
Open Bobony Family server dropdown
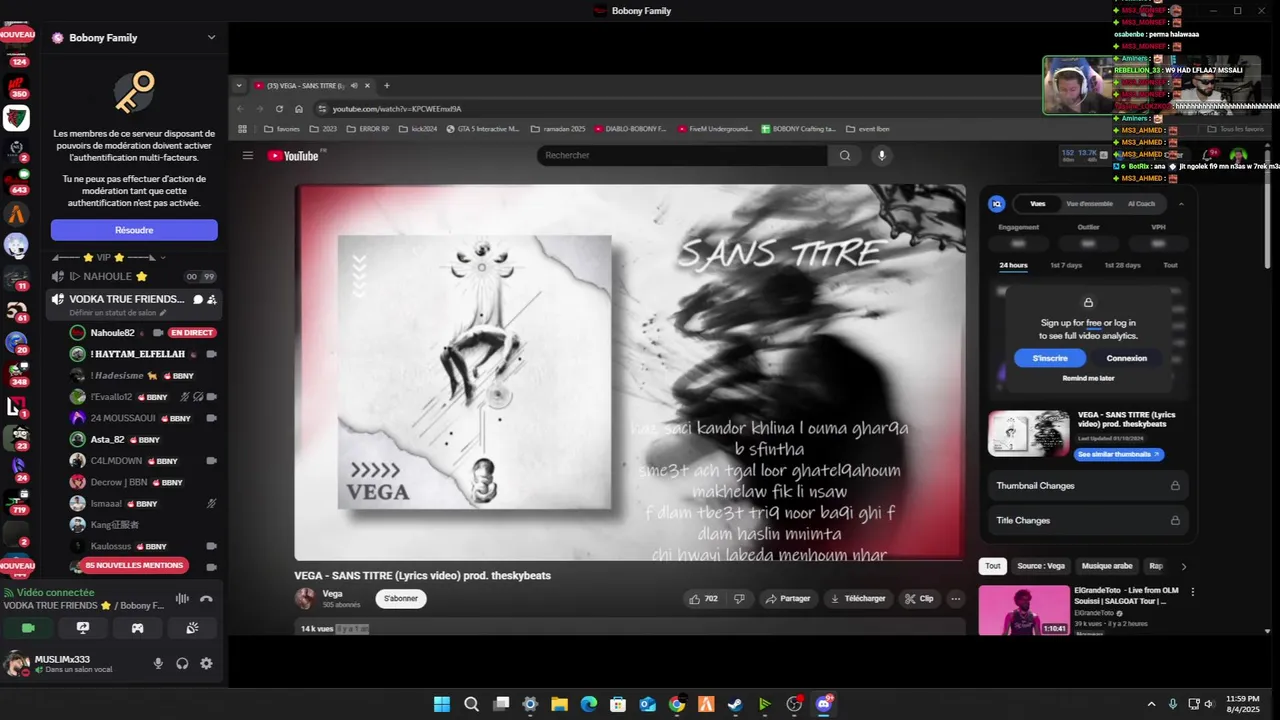coord(211,38)
